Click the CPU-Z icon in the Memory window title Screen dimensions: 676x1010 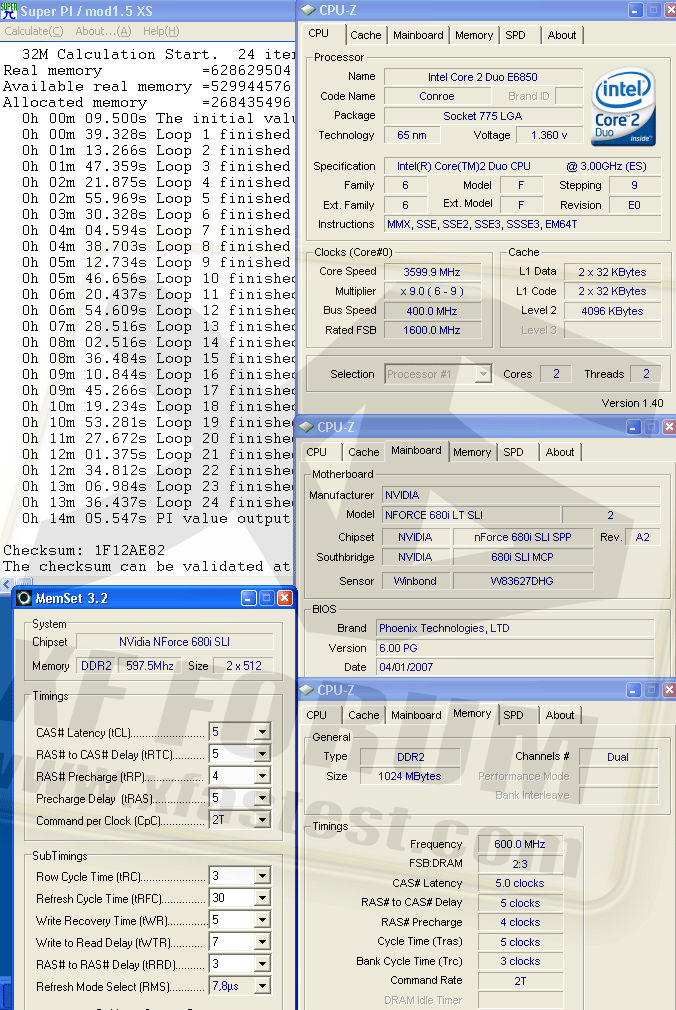(307, 690)
